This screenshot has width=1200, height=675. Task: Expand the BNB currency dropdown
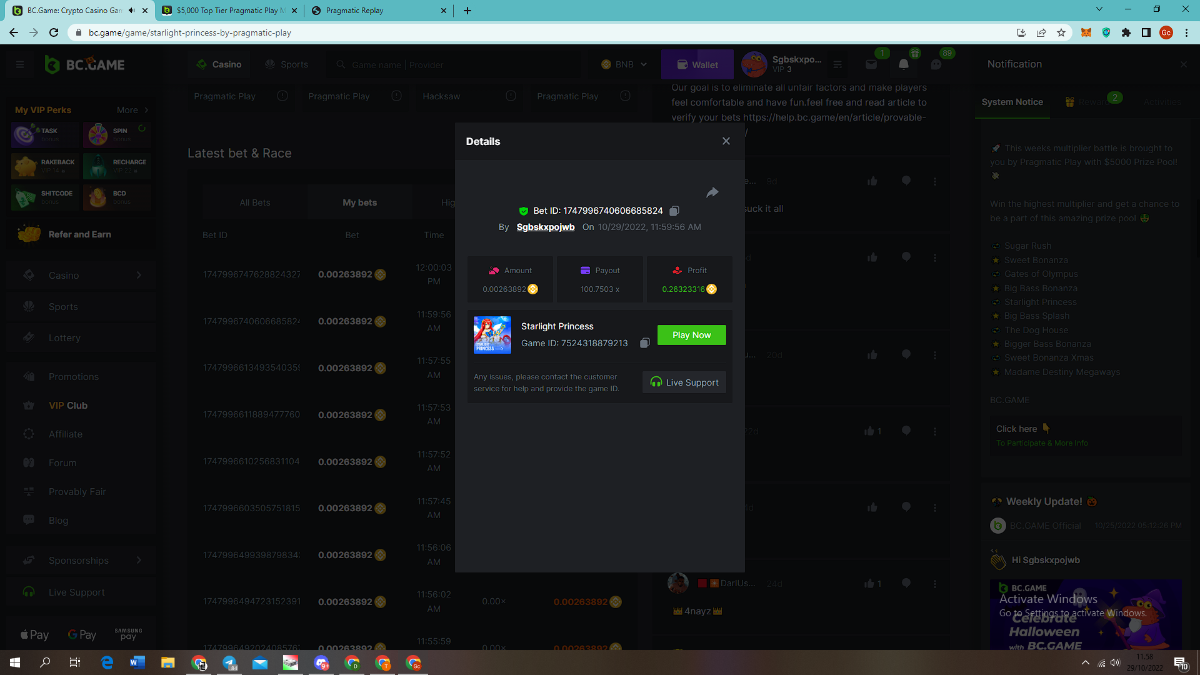point(624,65)
